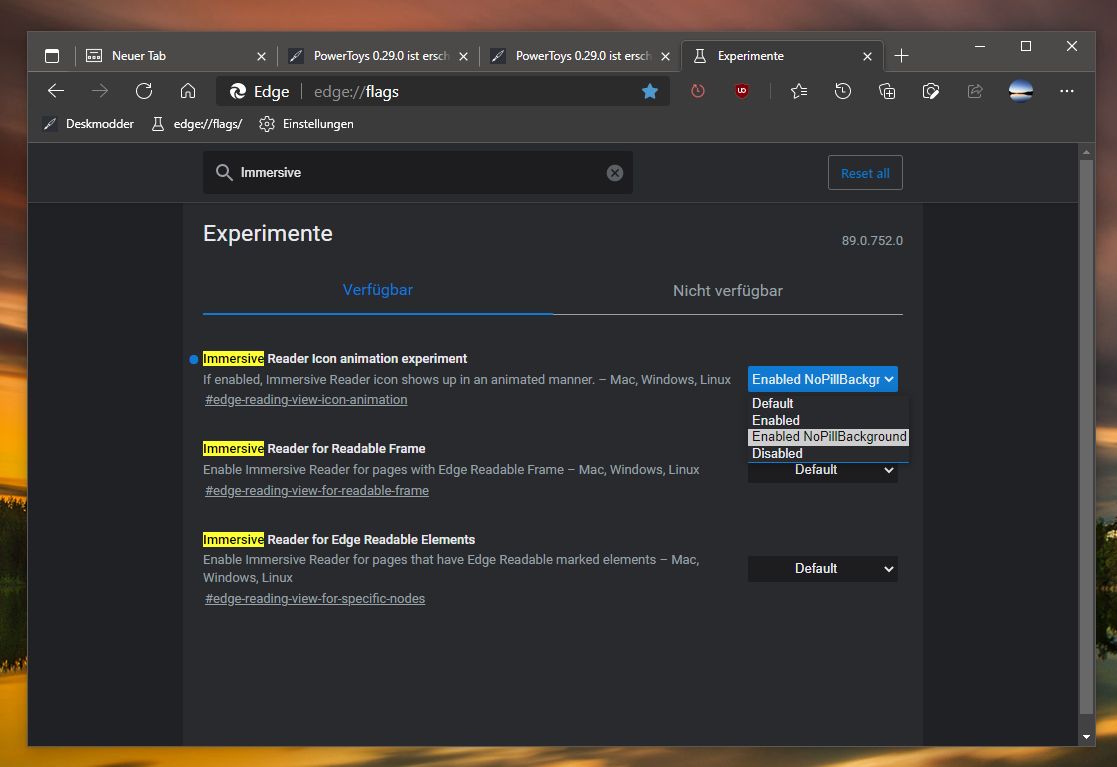Click the Immersive Reader Icon animation experiment title
The width and height of the screenshot is (1117, 767).
point(335,359)
